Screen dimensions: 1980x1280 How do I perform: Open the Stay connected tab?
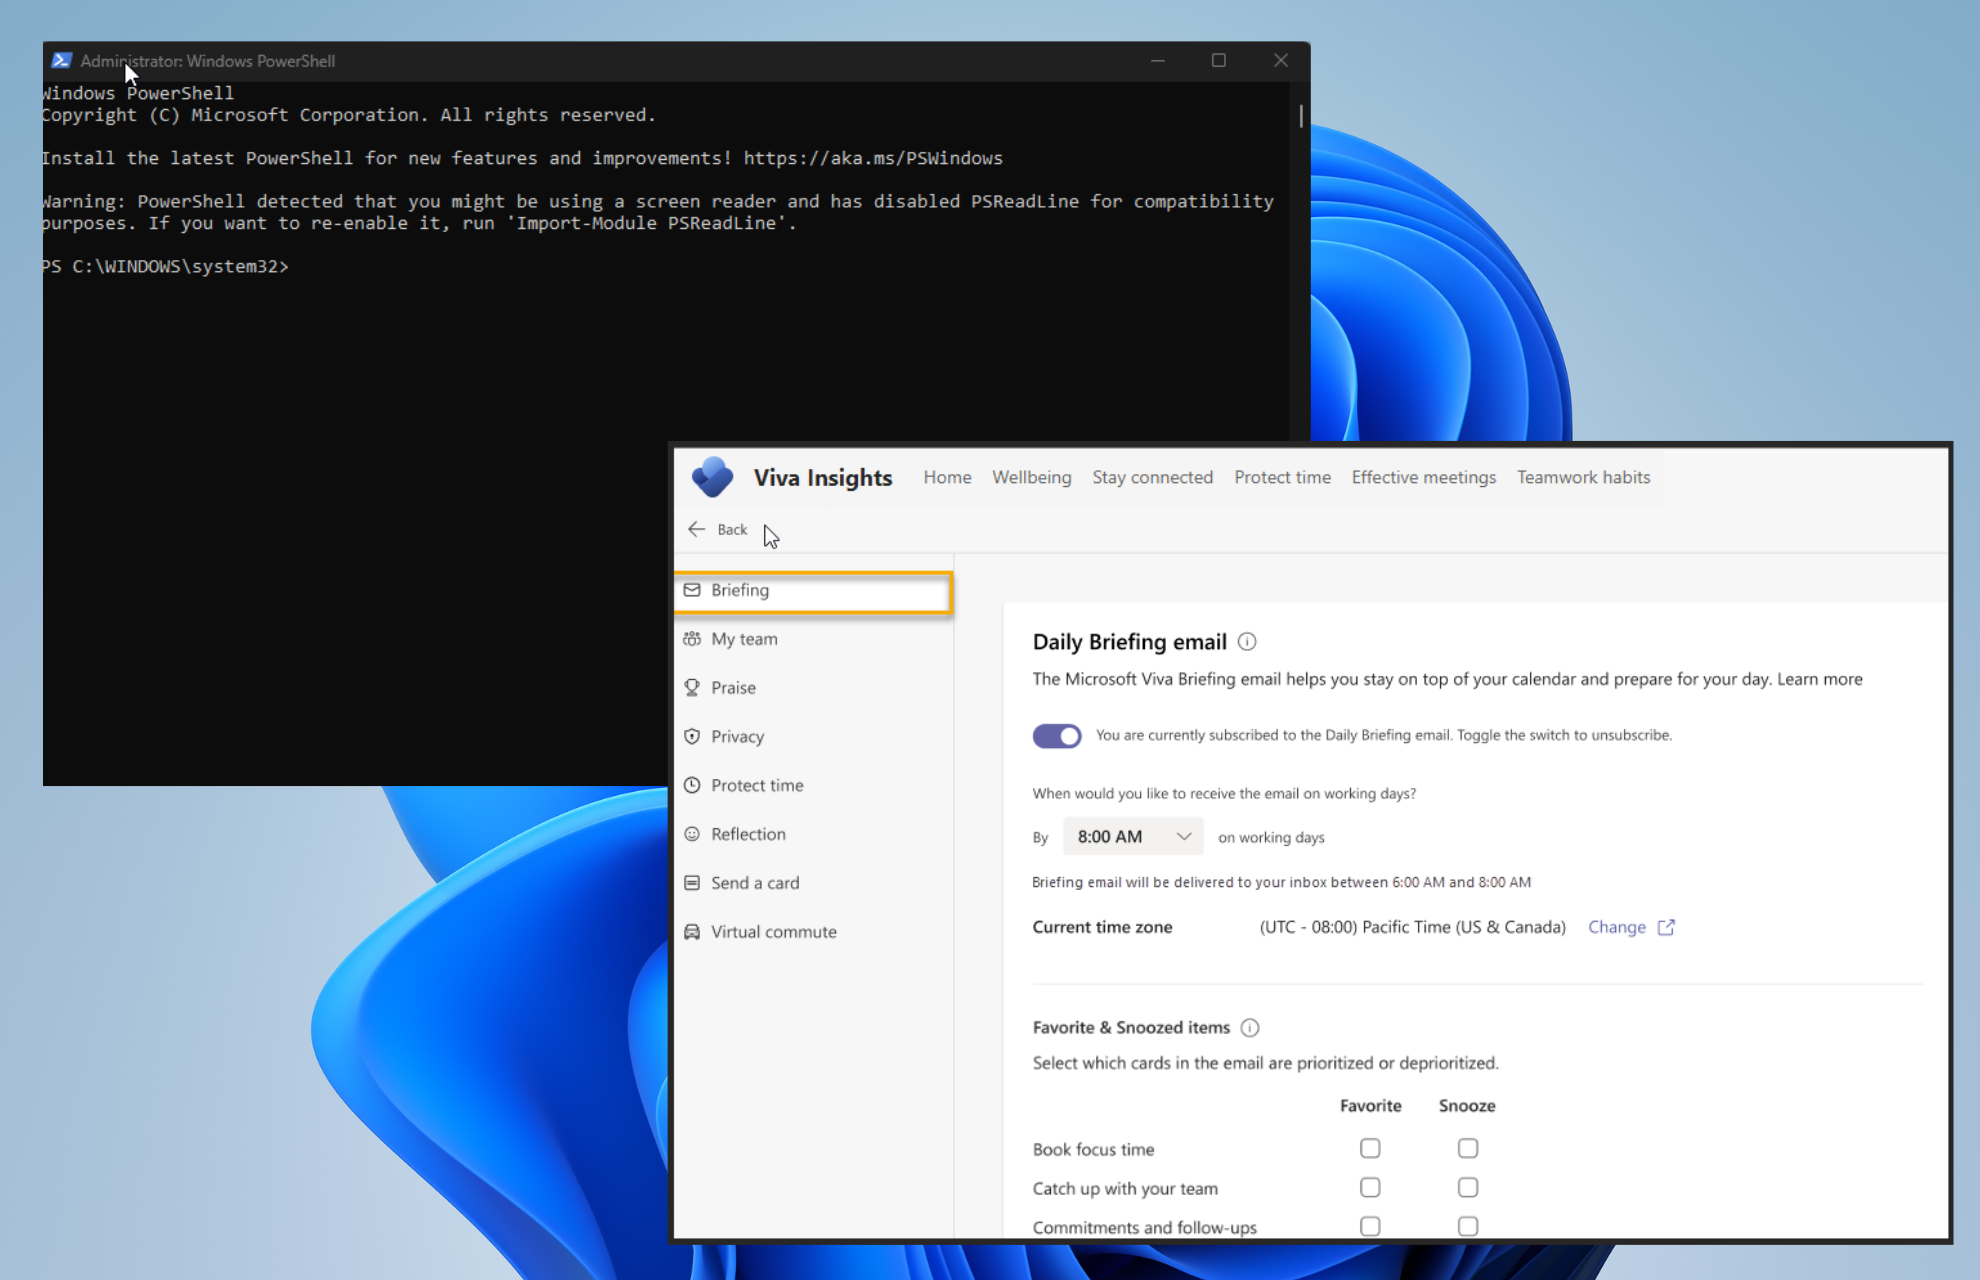pos(1152,477)
